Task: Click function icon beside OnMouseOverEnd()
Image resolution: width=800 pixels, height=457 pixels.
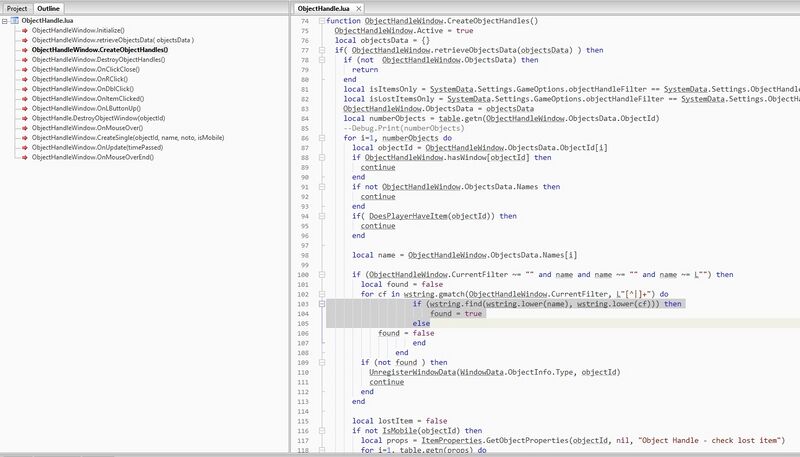Action: pos(24,157)
